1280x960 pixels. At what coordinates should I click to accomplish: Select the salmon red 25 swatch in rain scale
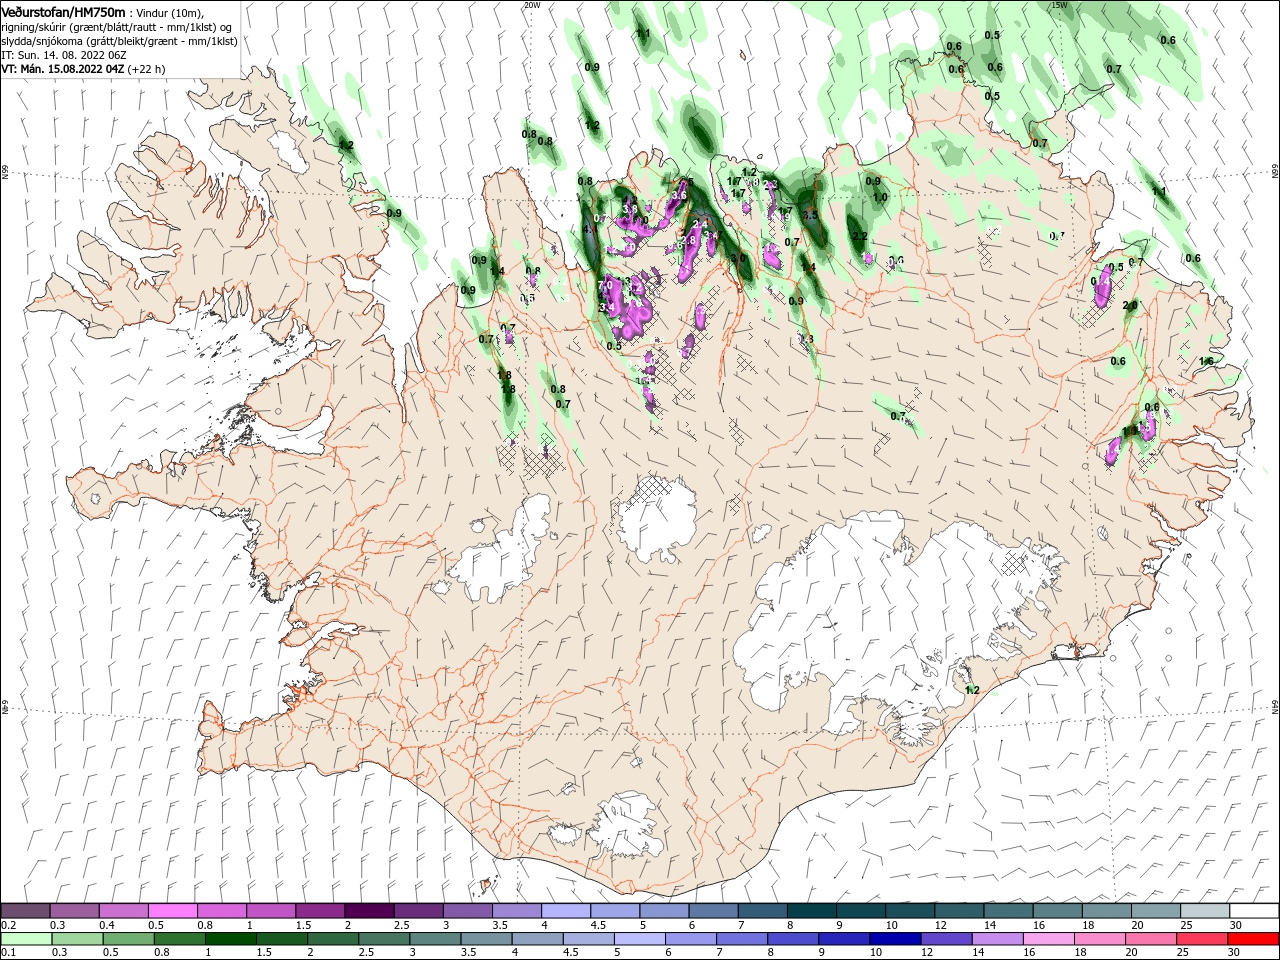1202,939
